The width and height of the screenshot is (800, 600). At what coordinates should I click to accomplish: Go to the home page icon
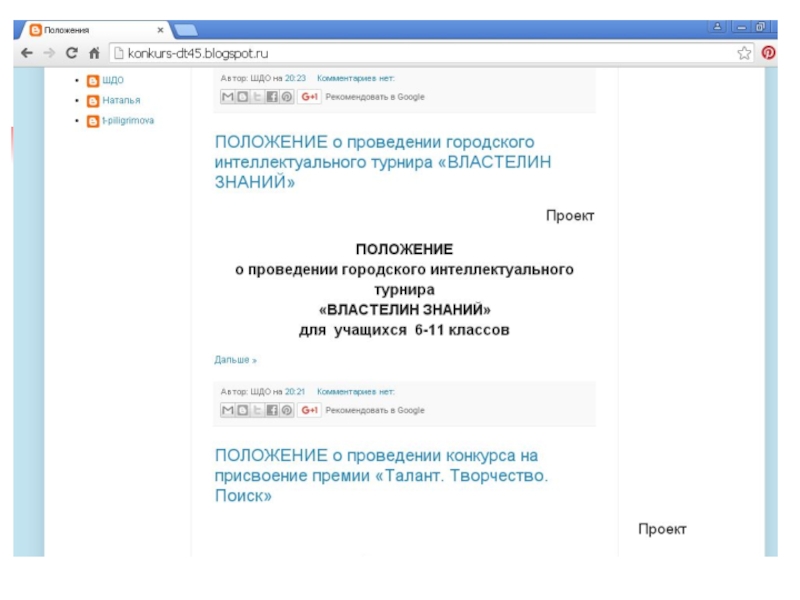point(94,53)
